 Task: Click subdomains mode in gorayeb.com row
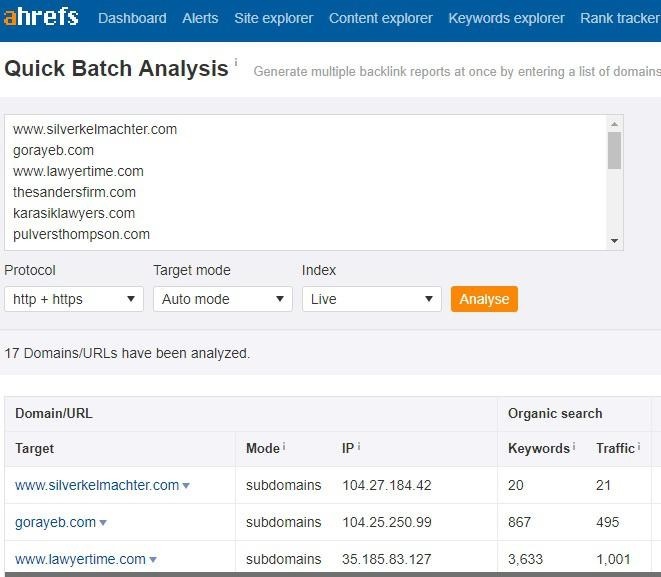[283, 523]
